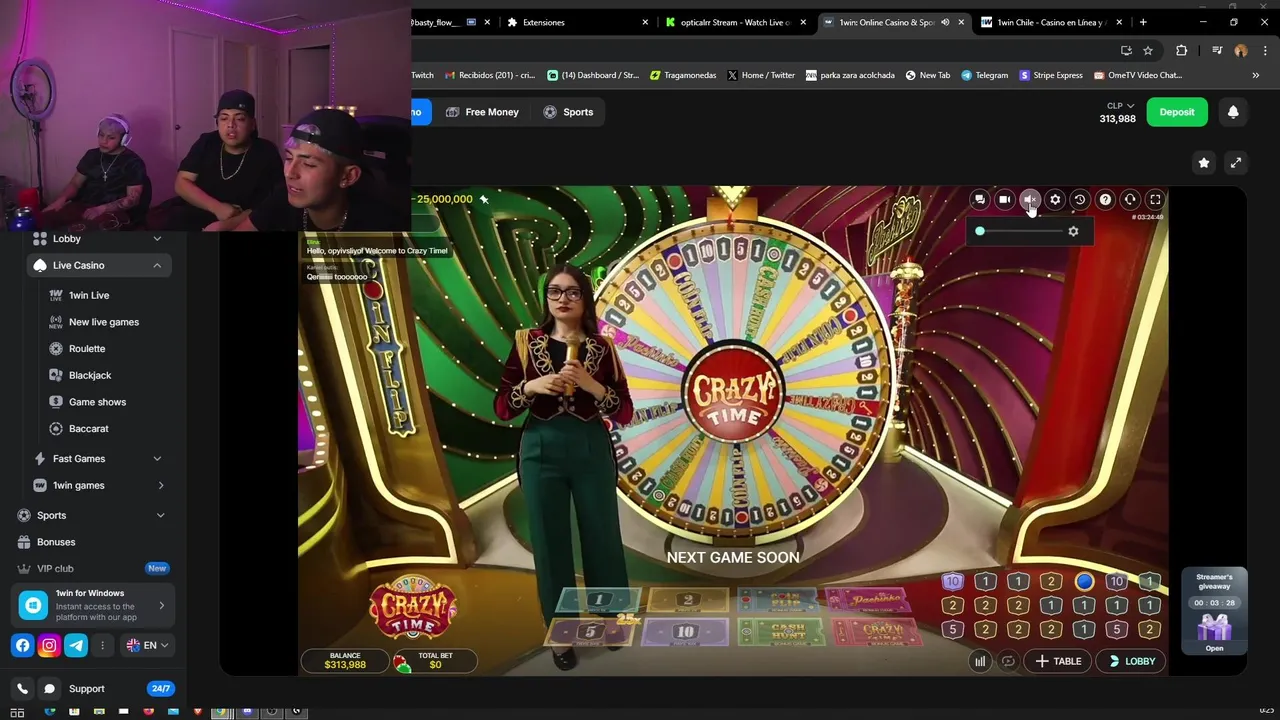Open advanced sound settings gear beside slider
Viewport: 1280px width, 720px height.
coord(1073,231)
